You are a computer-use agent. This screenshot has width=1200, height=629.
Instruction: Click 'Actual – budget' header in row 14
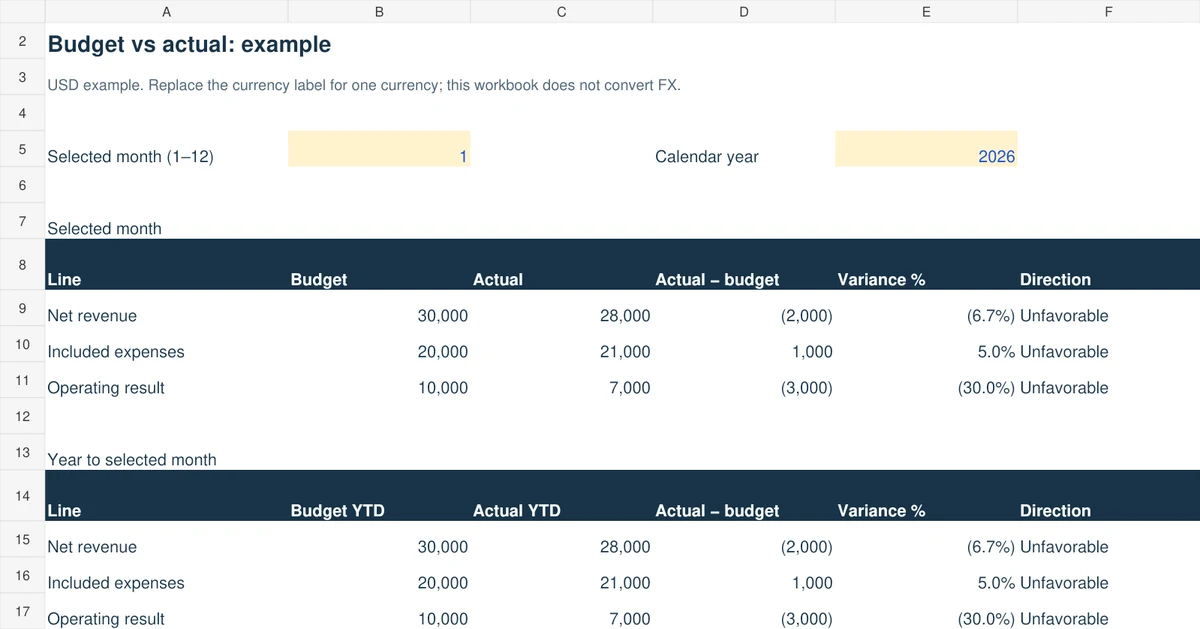[717, 511]
